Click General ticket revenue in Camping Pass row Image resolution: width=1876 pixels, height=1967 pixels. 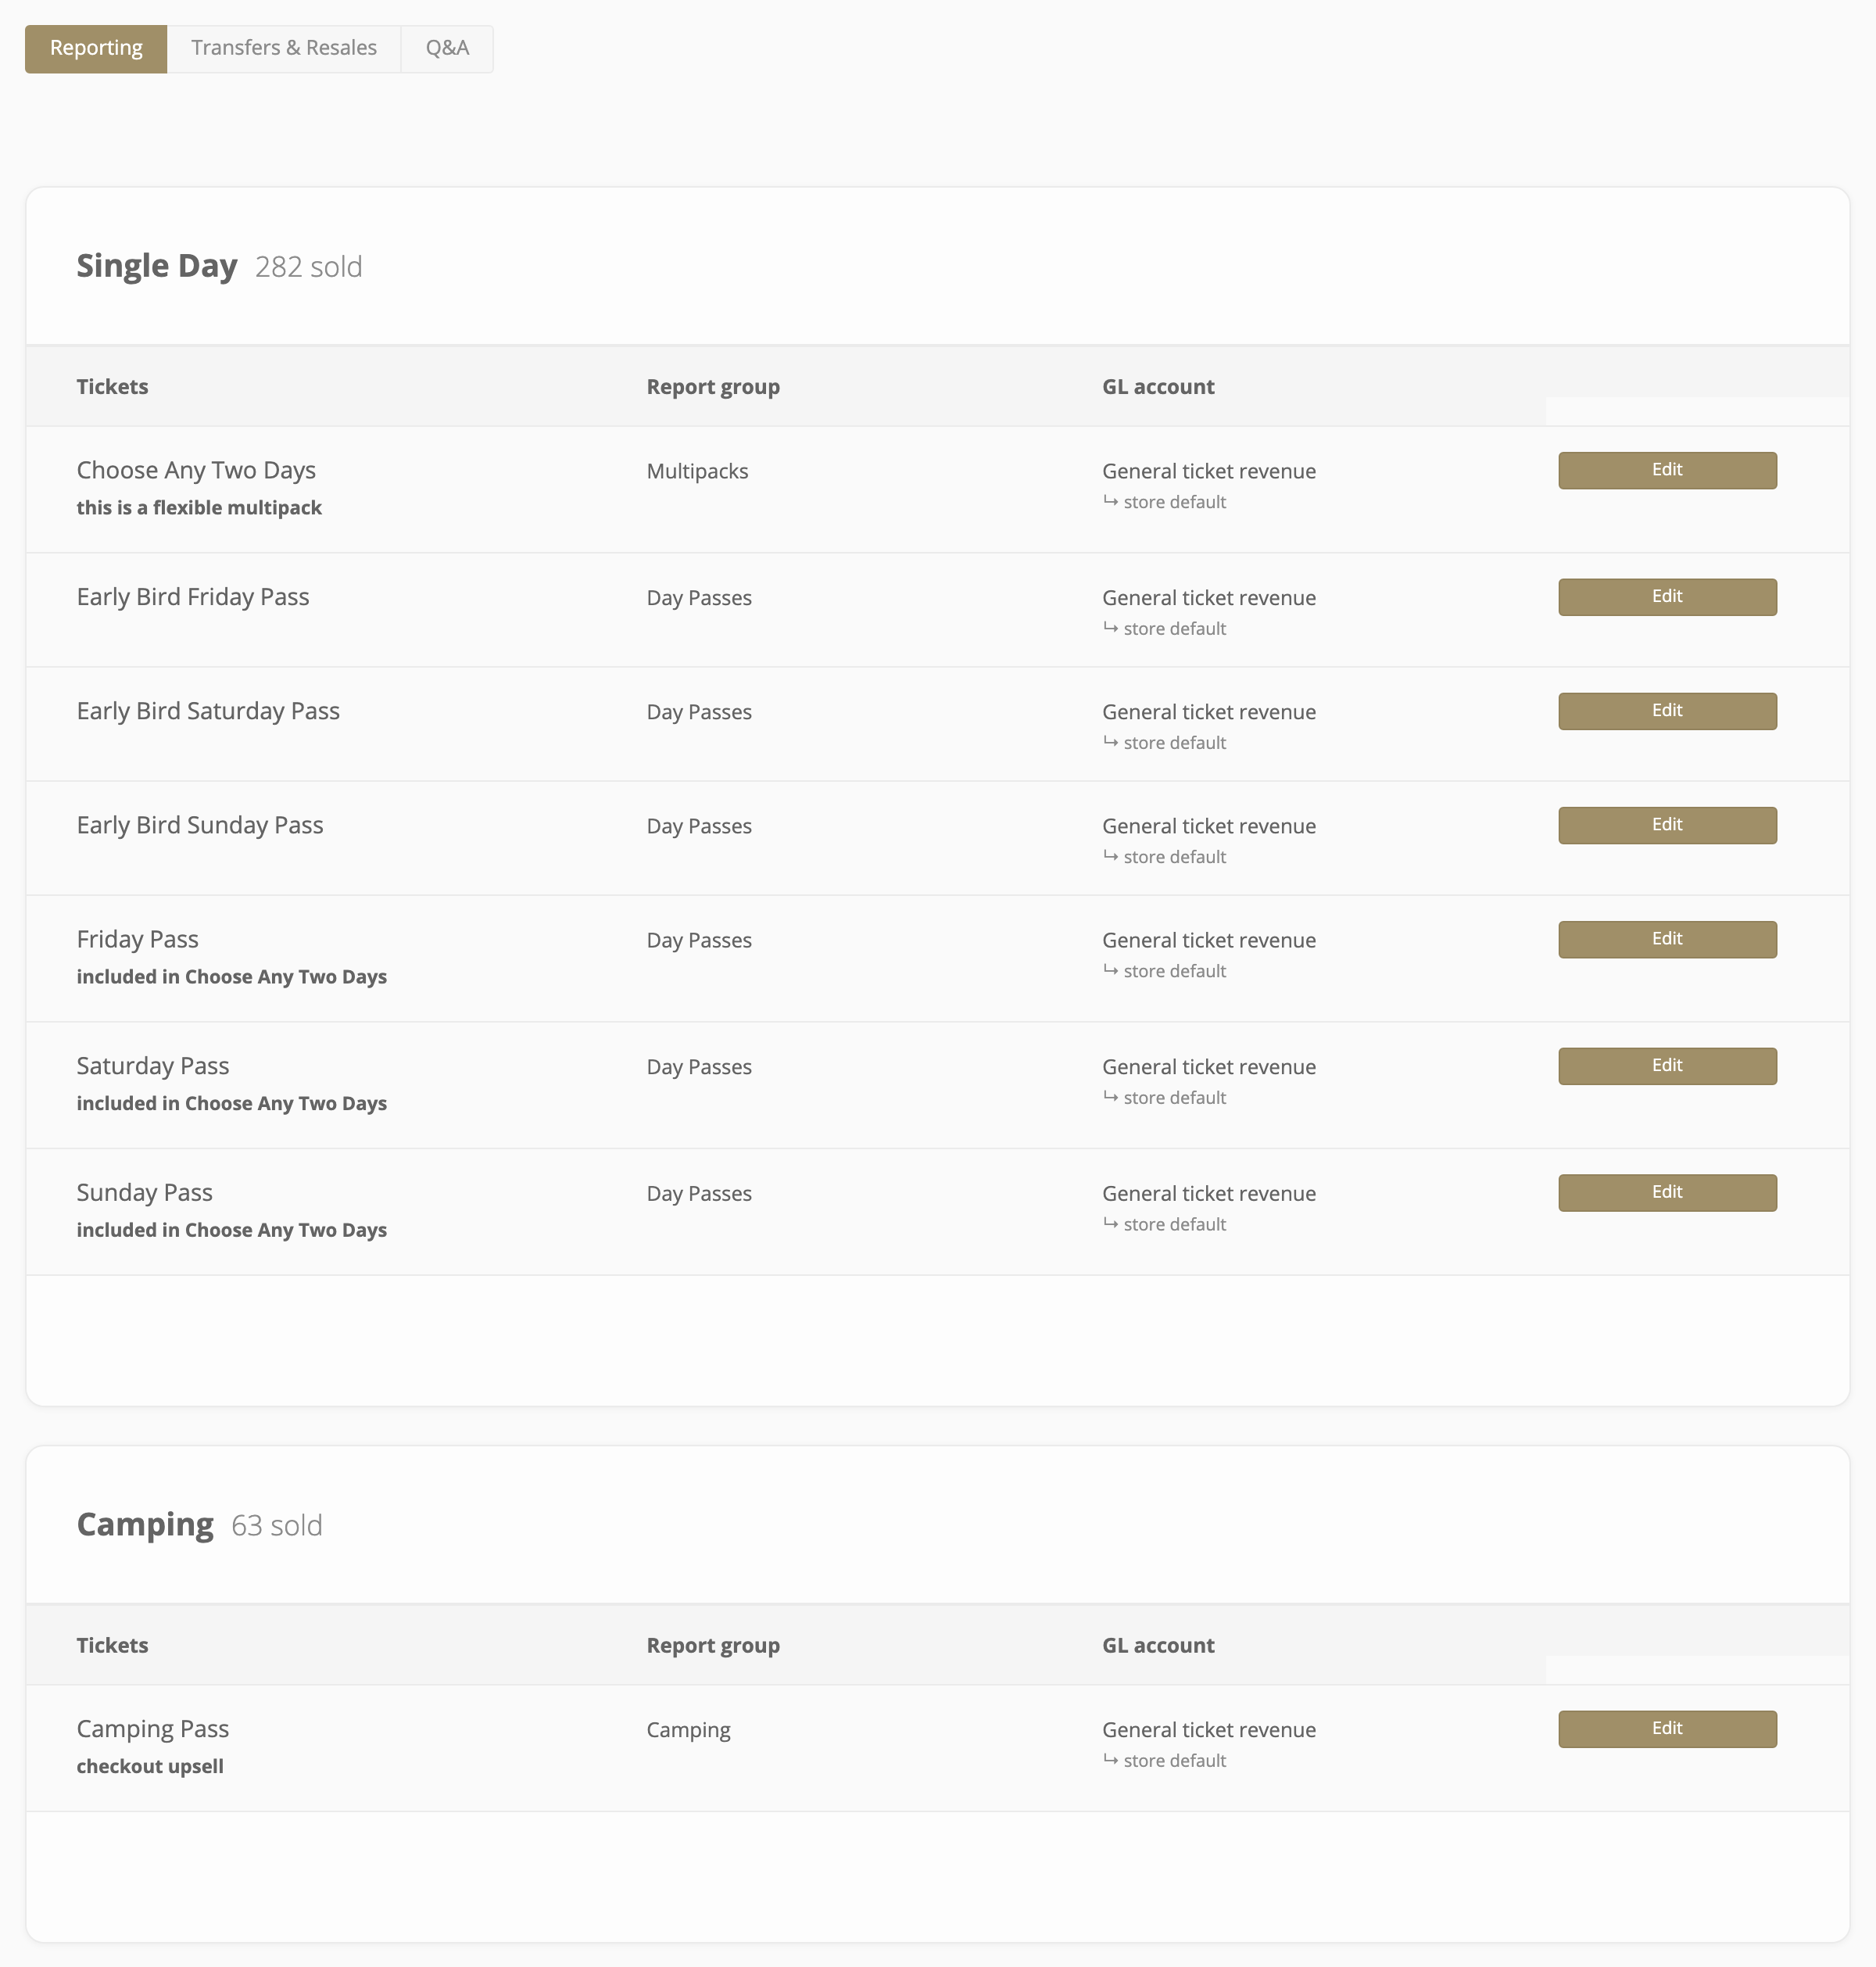click(1209, 1730)
